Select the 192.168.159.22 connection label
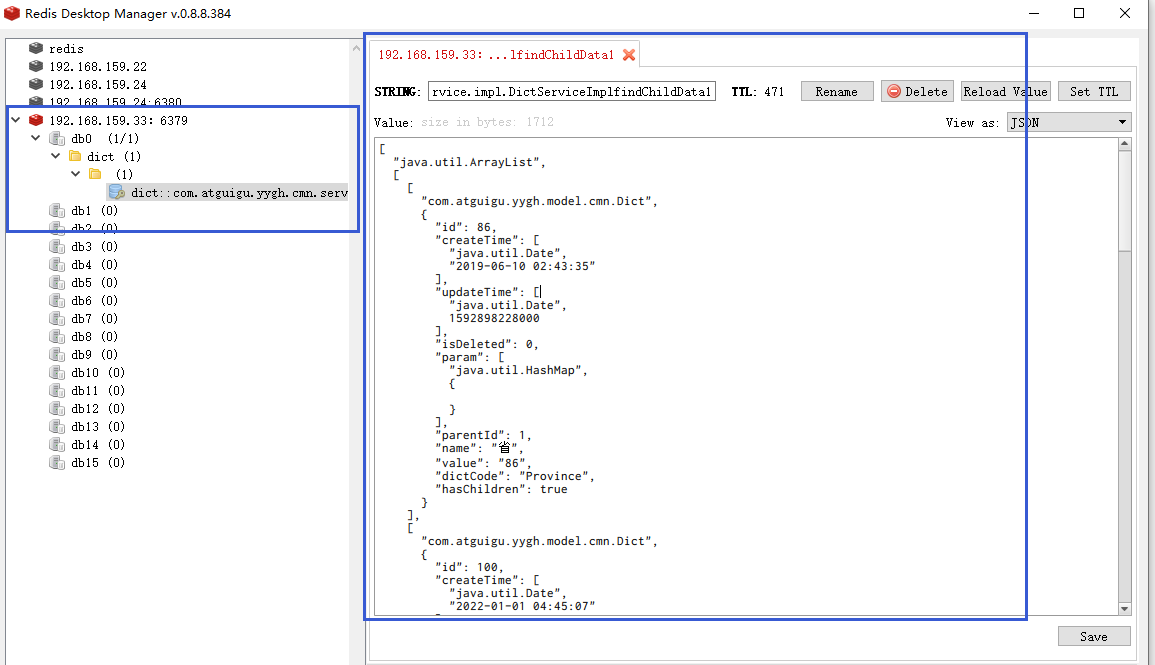Image resolution: width=1155 pixels, height=665 pixels. click(98, 66)
